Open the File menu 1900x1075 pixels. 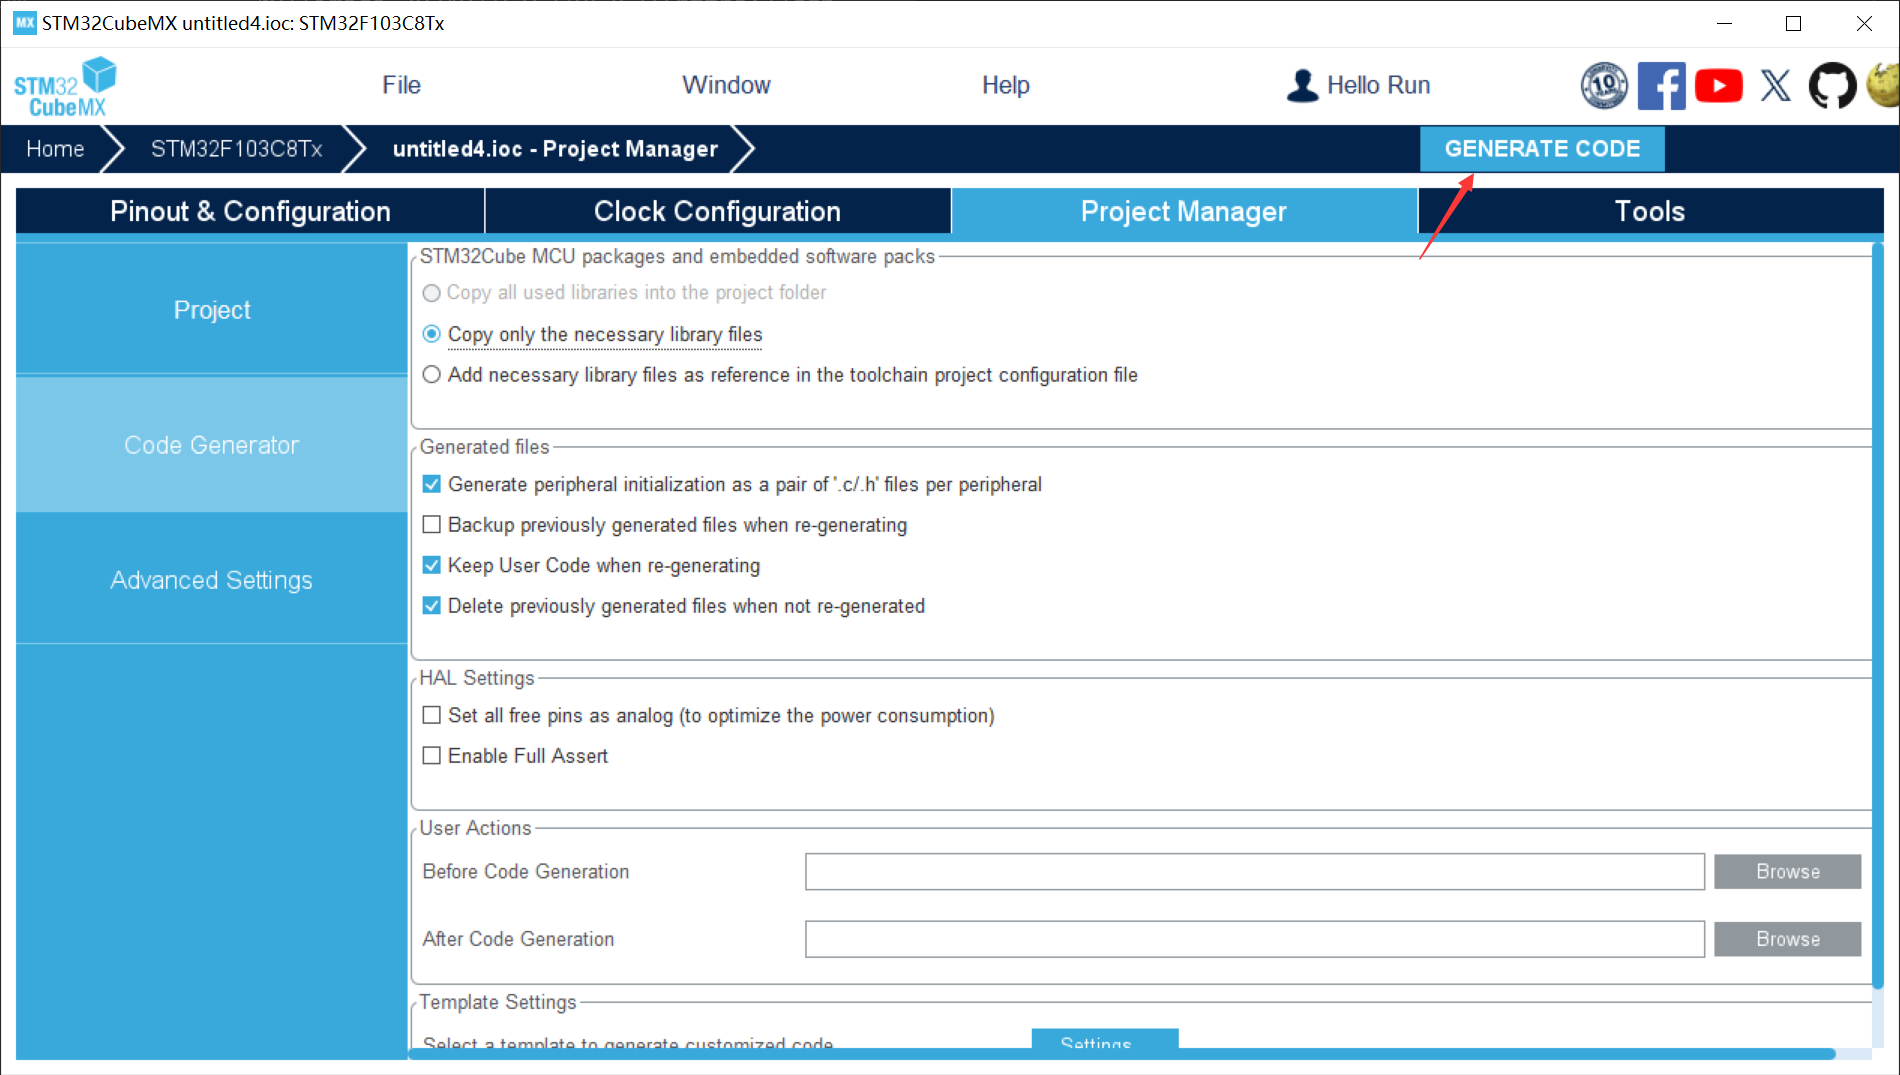[401, 85]
